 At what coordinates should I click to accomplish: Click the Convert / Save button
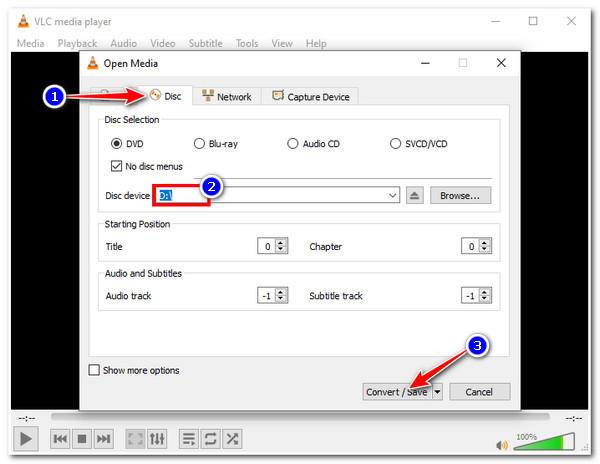[x=397, y=392]
